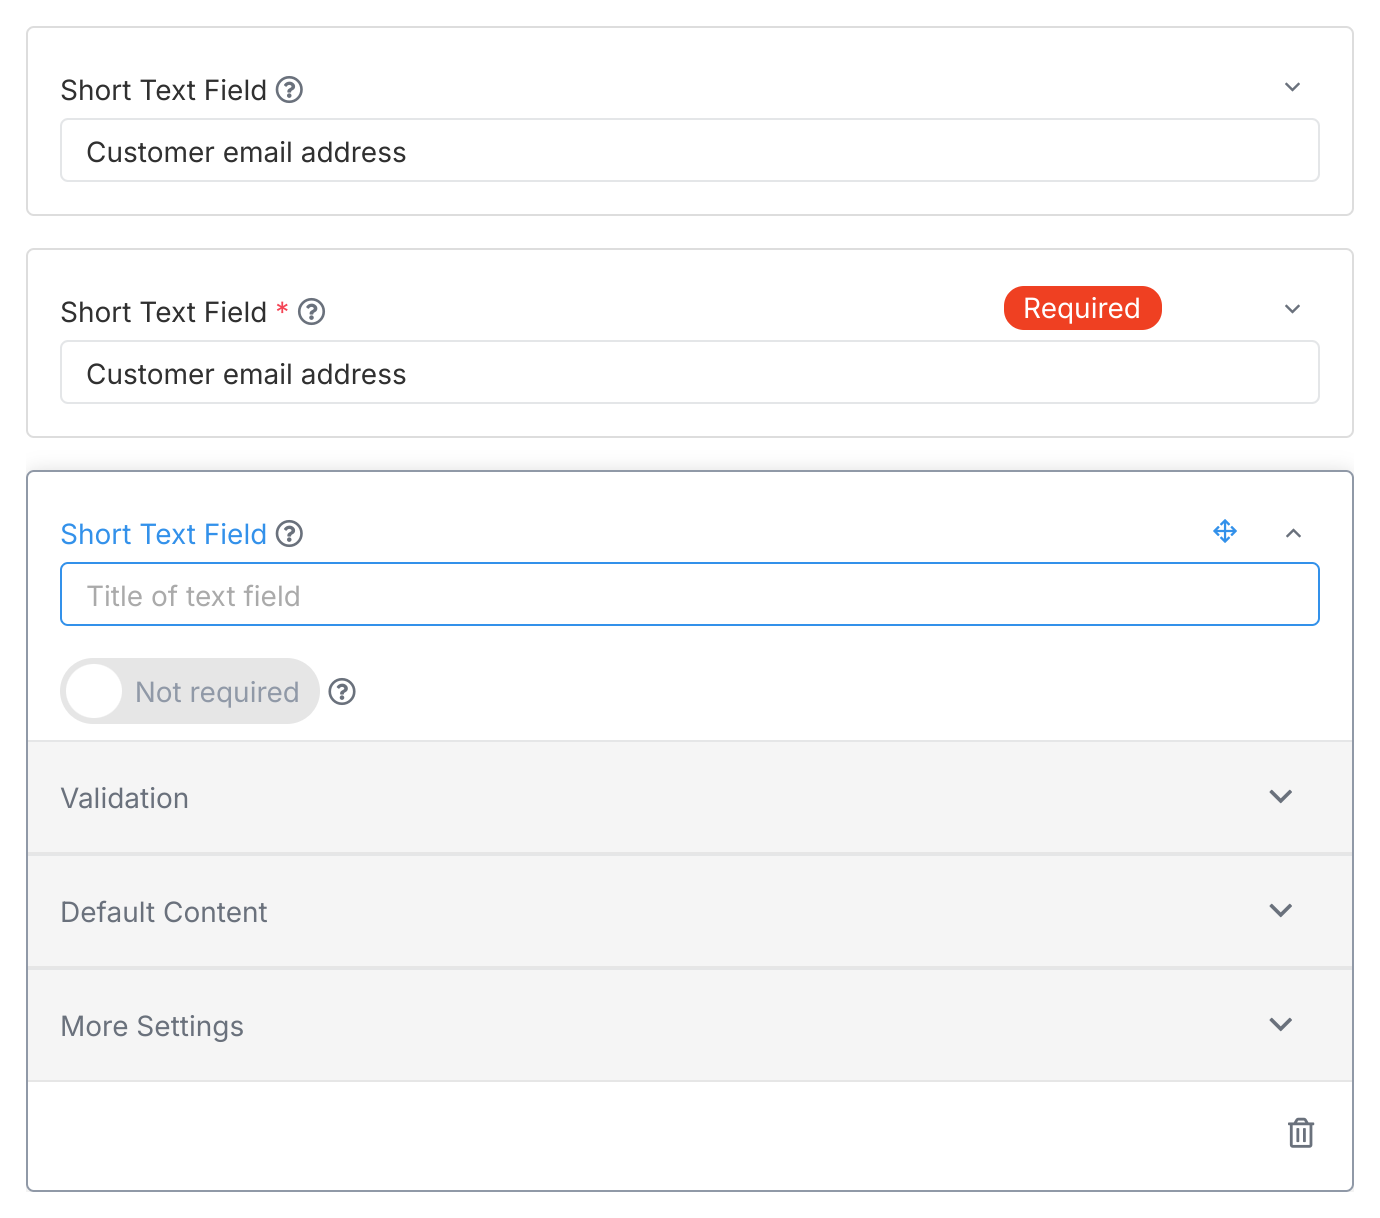
Task: Click the red asterisk on the required field label
Action: tap(281, 310)
